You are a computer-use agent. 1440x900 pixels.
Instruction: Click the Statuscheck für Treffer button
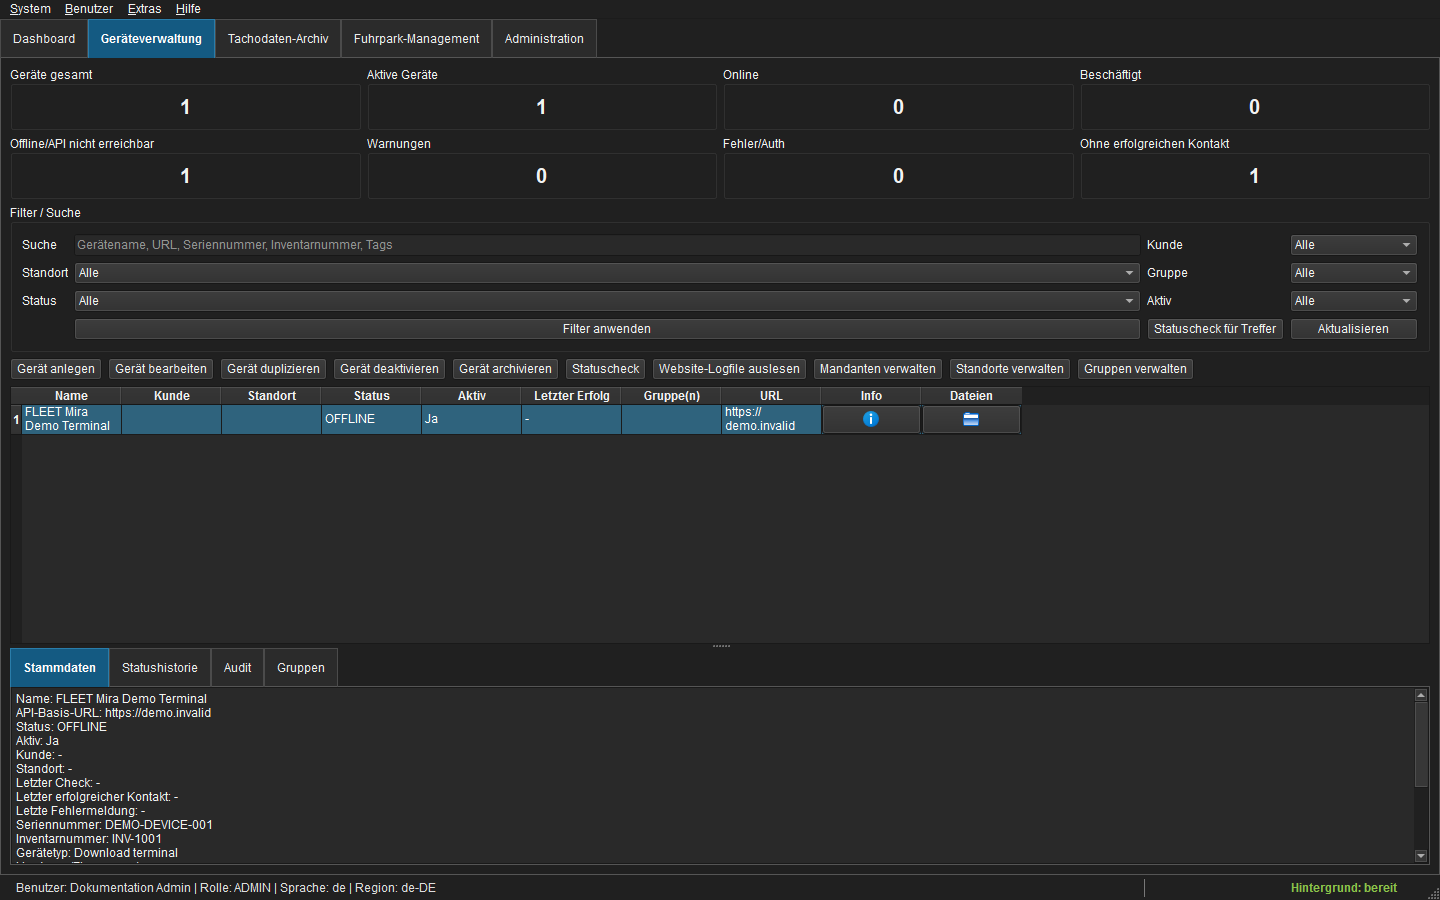[x=1215, y=329]
